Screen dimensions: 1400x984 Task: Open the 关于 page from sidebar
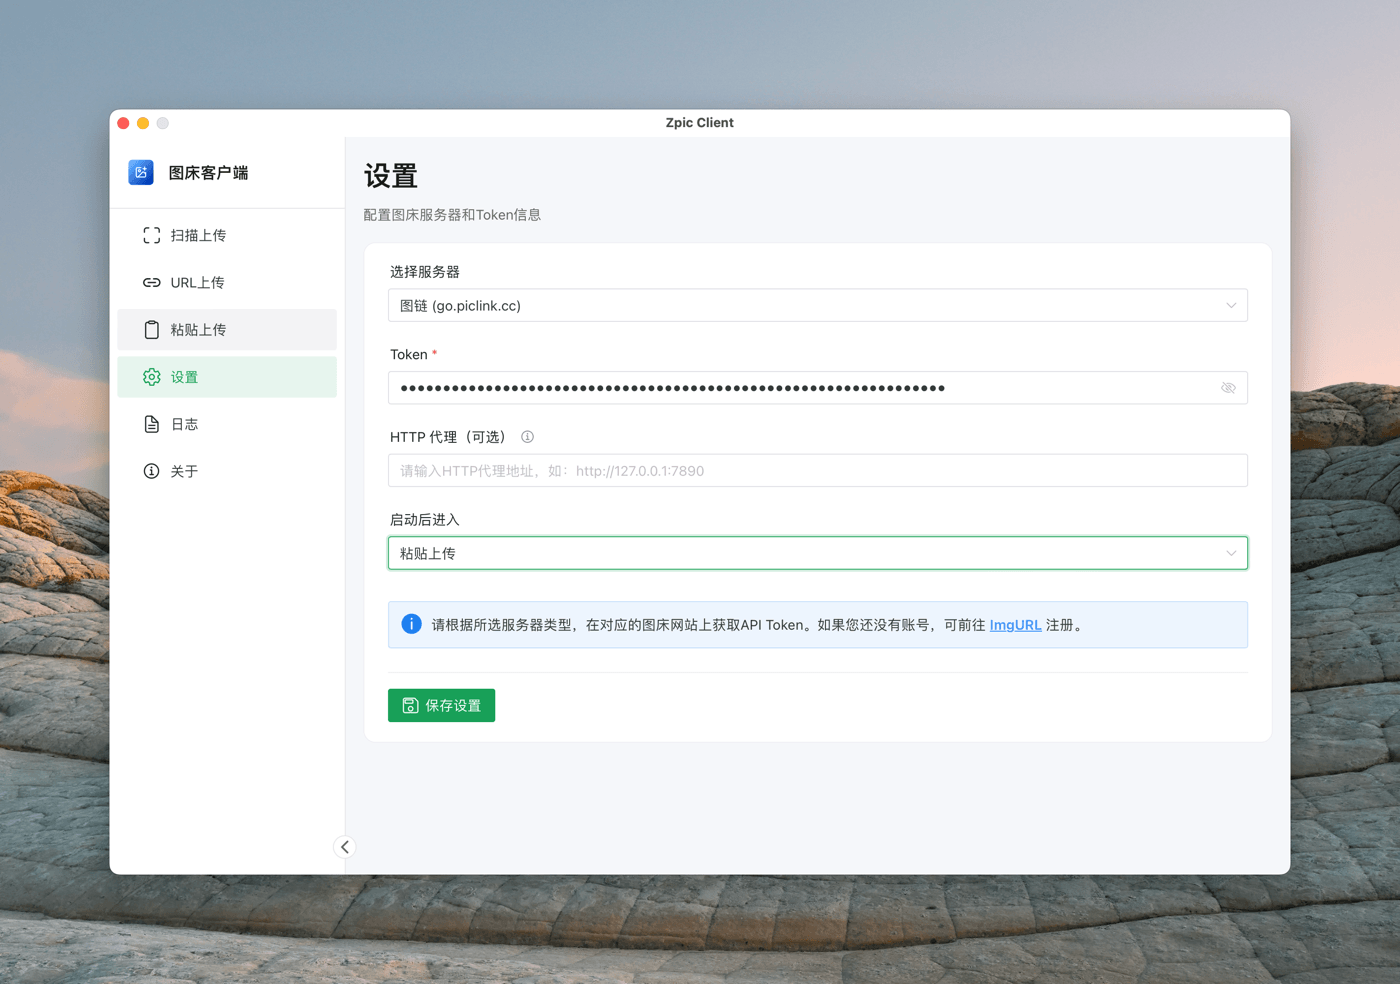[x=185, y=470]
